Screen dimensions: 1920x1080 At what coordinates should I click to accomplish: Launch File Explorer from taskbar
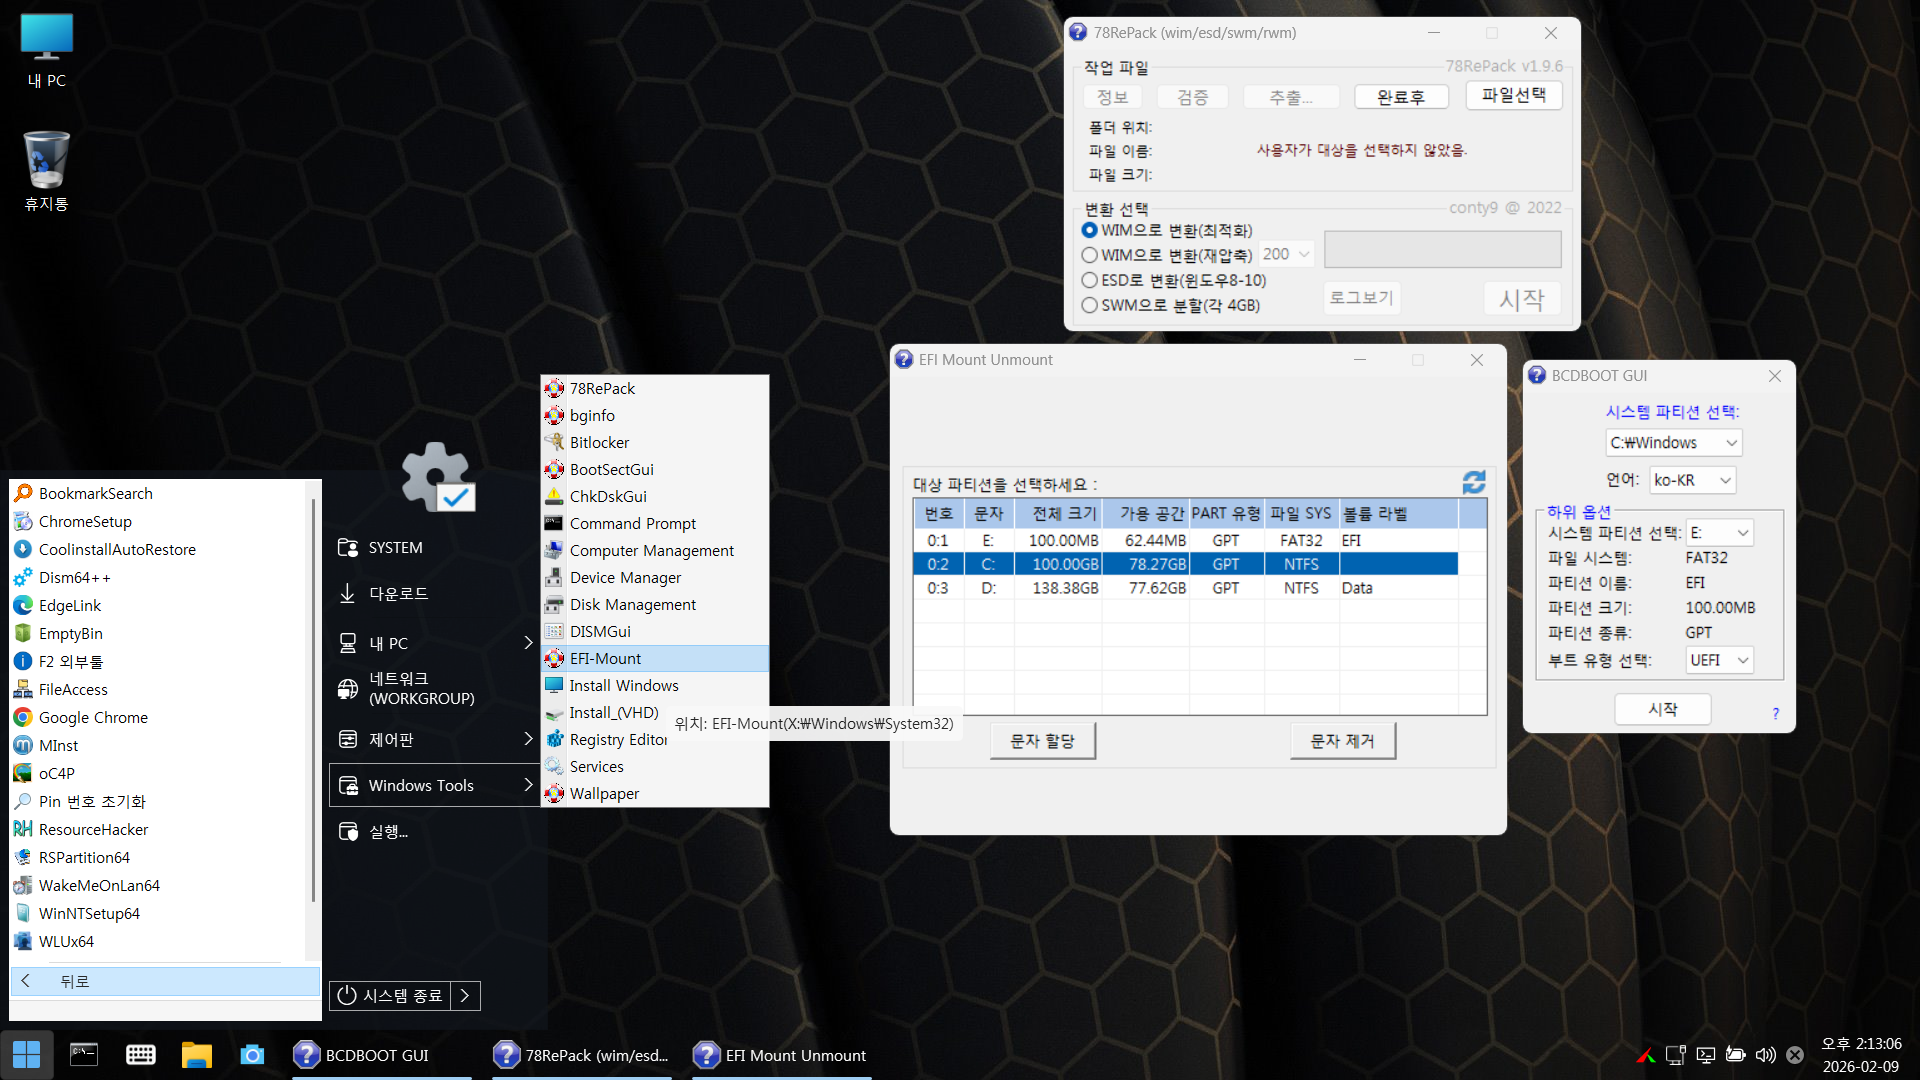pos(196,1055)
